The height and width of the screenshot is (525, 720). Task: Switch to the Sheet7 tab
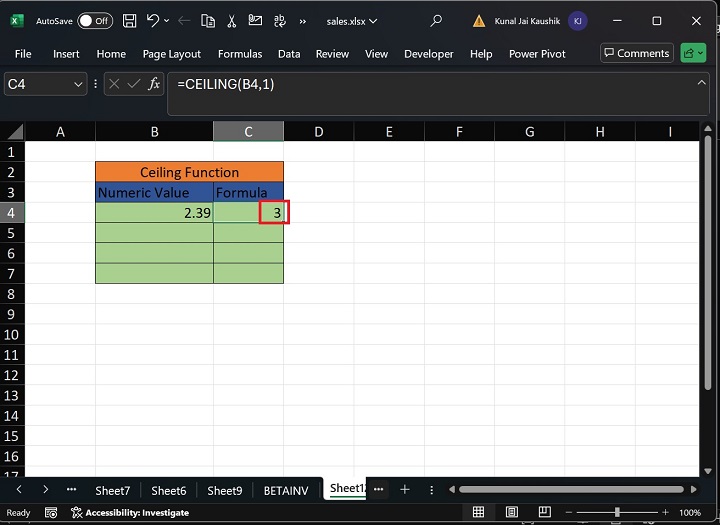112,491
